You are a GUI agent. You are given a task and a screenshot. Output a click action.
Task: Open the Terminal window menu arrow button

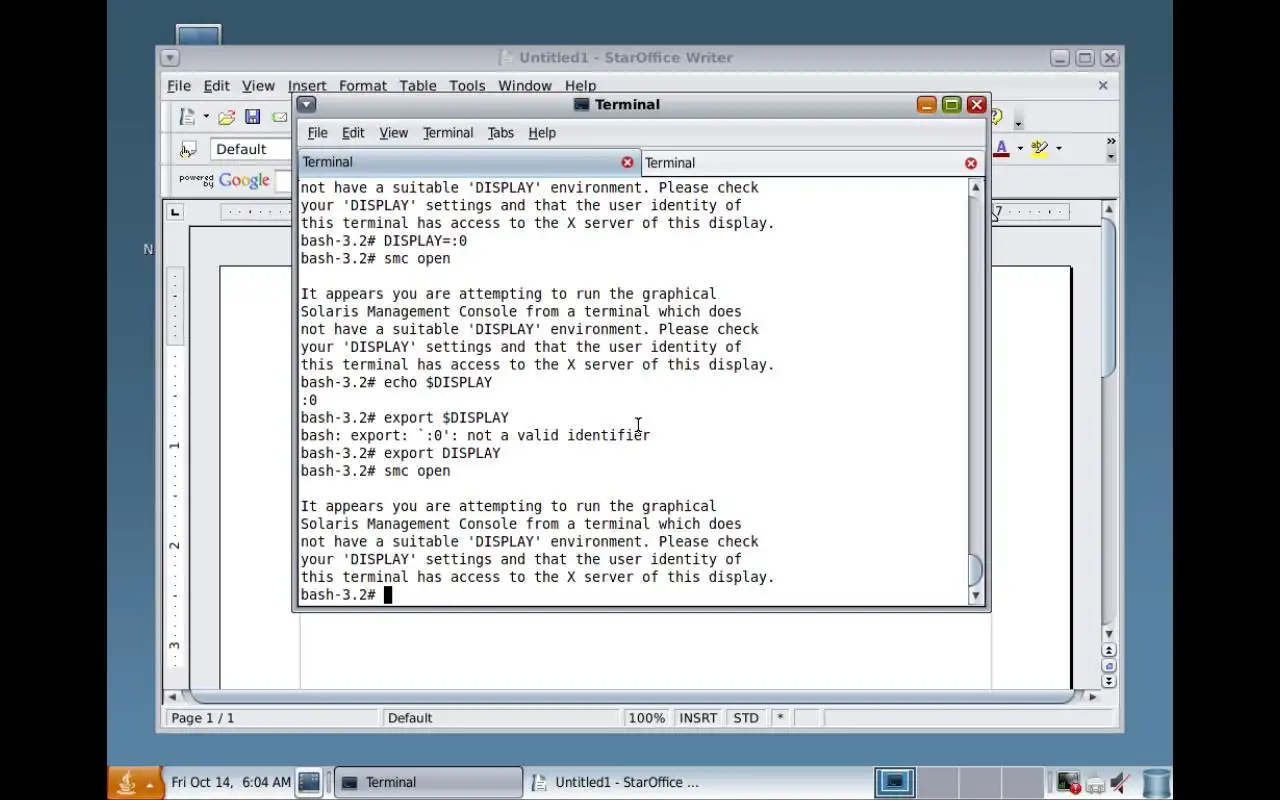pyautogui.click(x=306, y=104)
